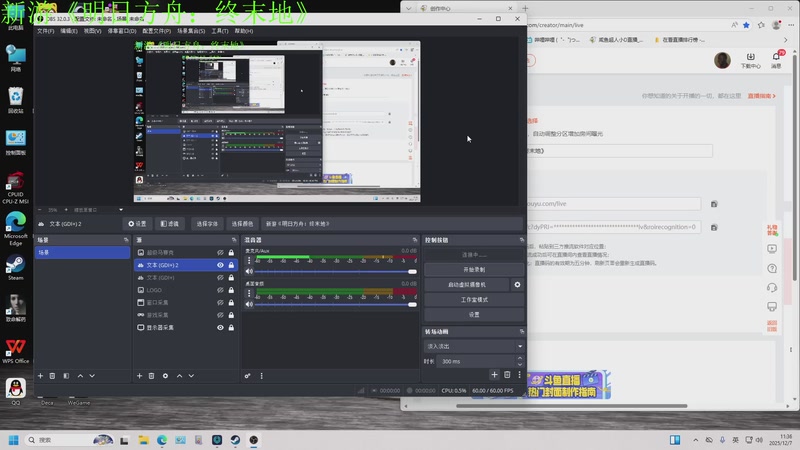
Task: Click the 启动虚拟摄像机 button
Action: [x=467, y=285]
